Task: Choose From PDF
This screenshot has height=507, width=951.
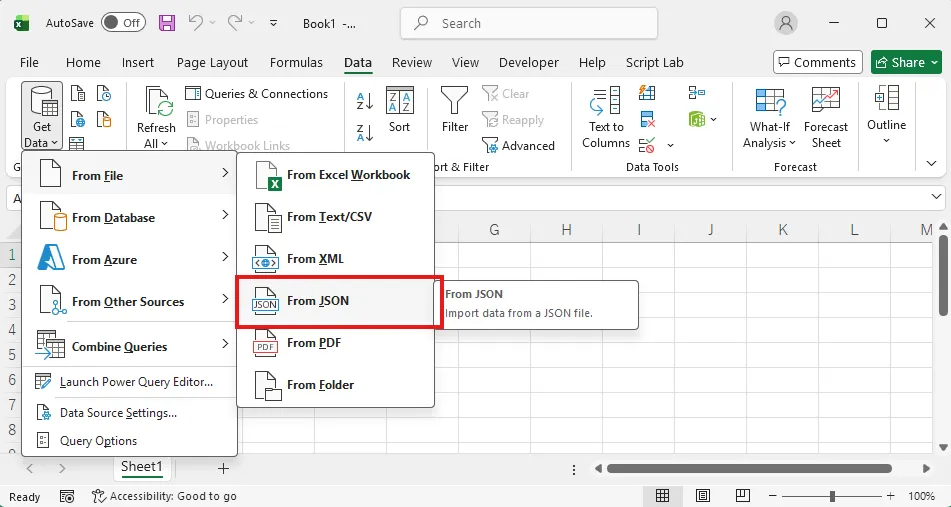Action: (x=335, y=343)
